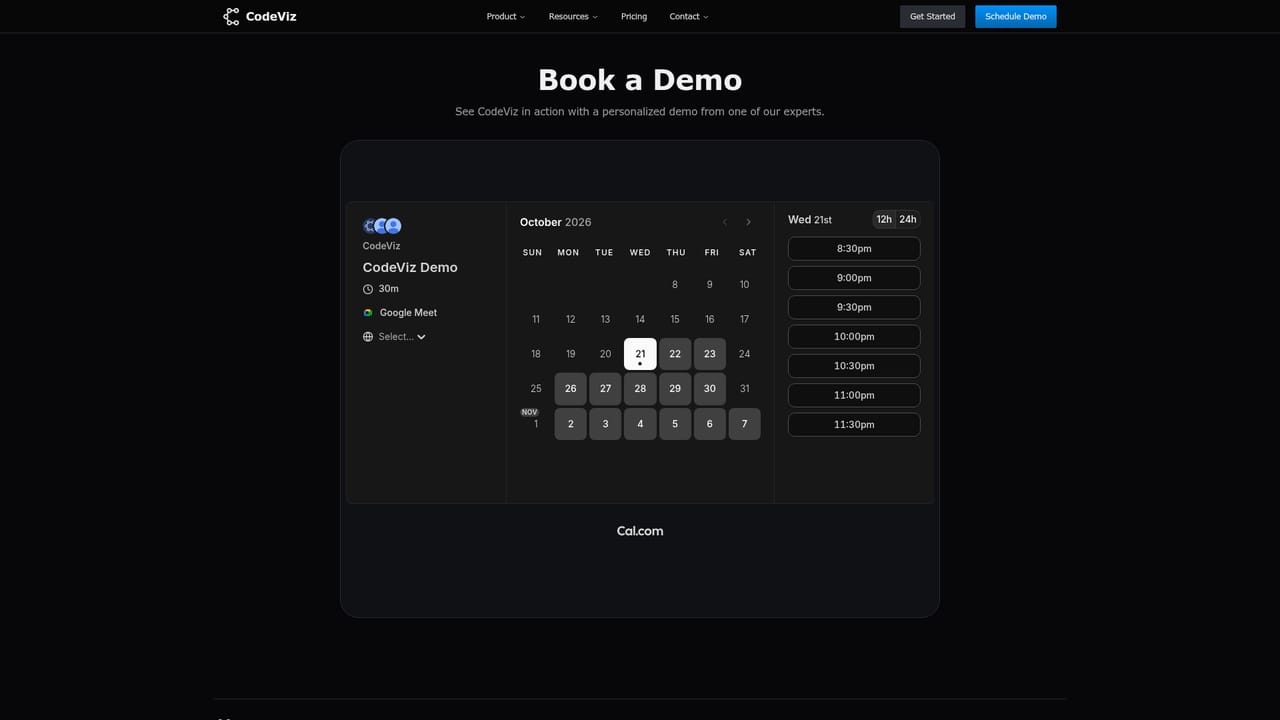
Task: Select October 29 on the calendar
Action: (x=675, y=389)
